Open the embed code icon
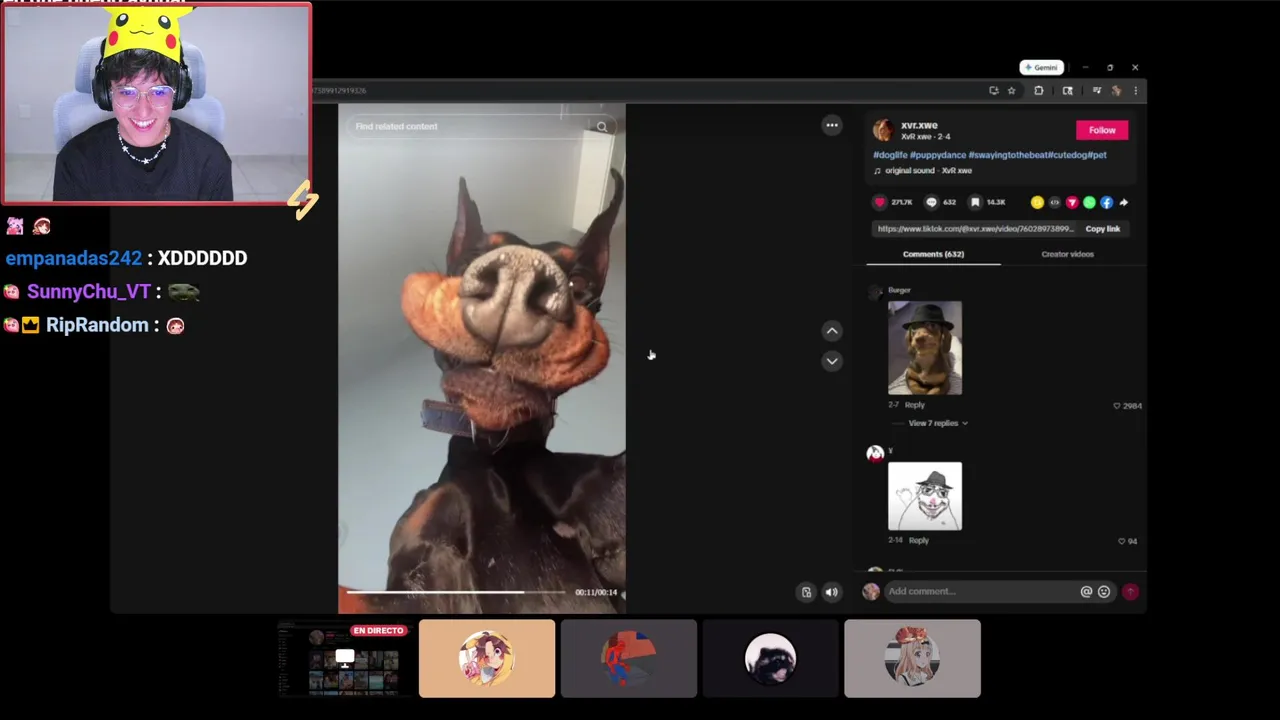 coord(1054,202)
